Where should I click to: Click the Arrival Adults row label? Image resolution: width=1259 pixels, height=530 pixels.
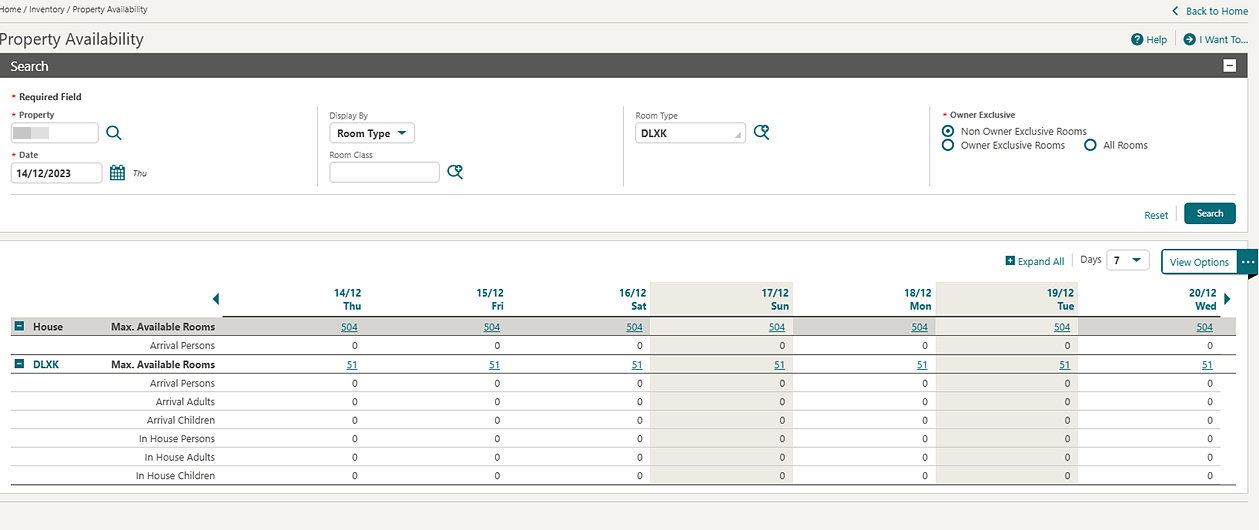(185, 402)
